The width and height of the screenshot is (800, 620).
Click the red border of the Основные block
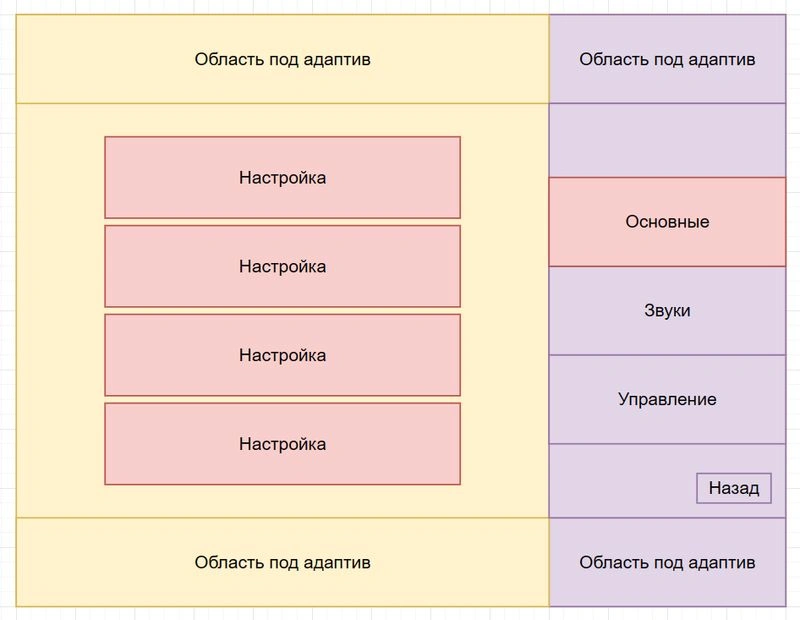tap(667, 178)
